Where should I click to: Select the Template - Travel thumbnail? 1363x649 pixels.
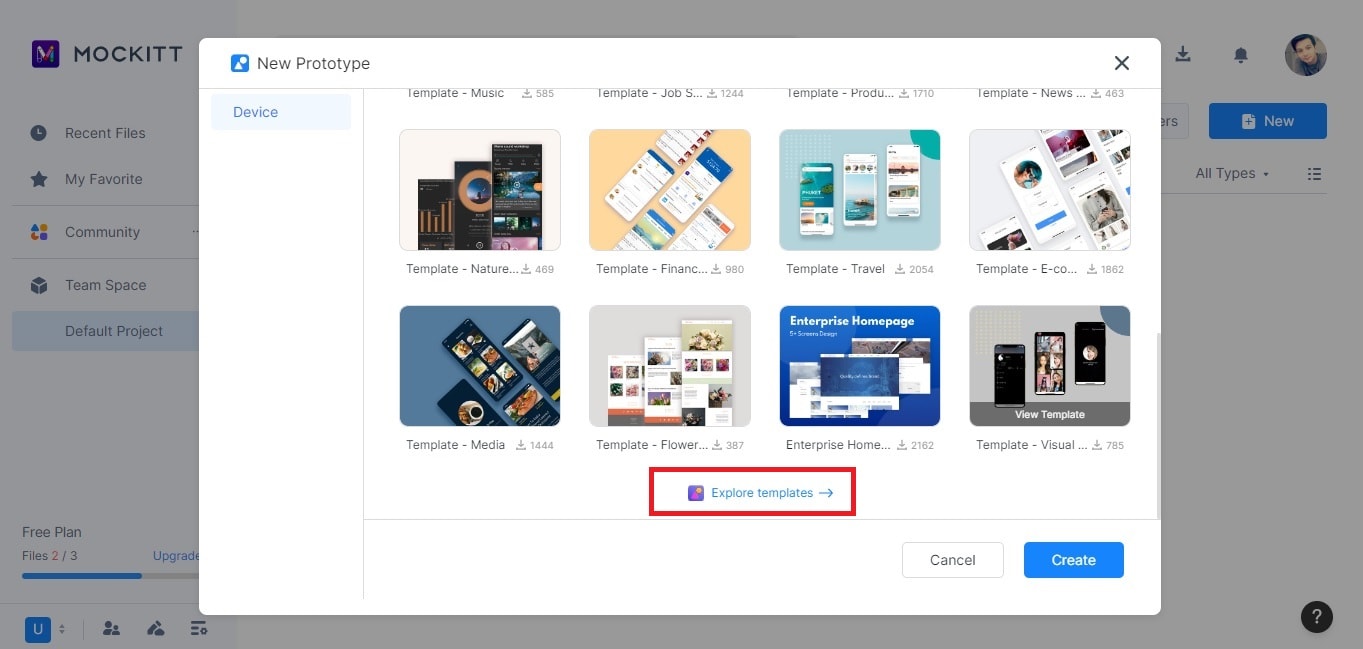pyautogui.click(x=860, y=190)
